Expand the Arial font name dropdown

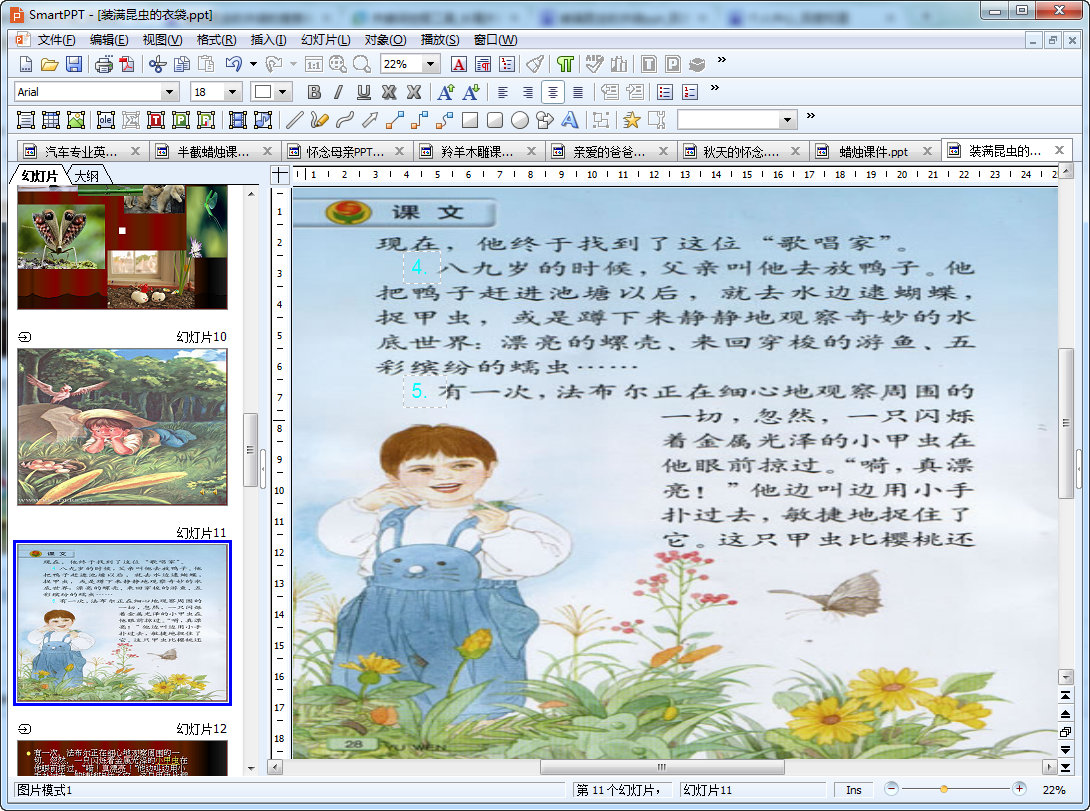[169, 92]
